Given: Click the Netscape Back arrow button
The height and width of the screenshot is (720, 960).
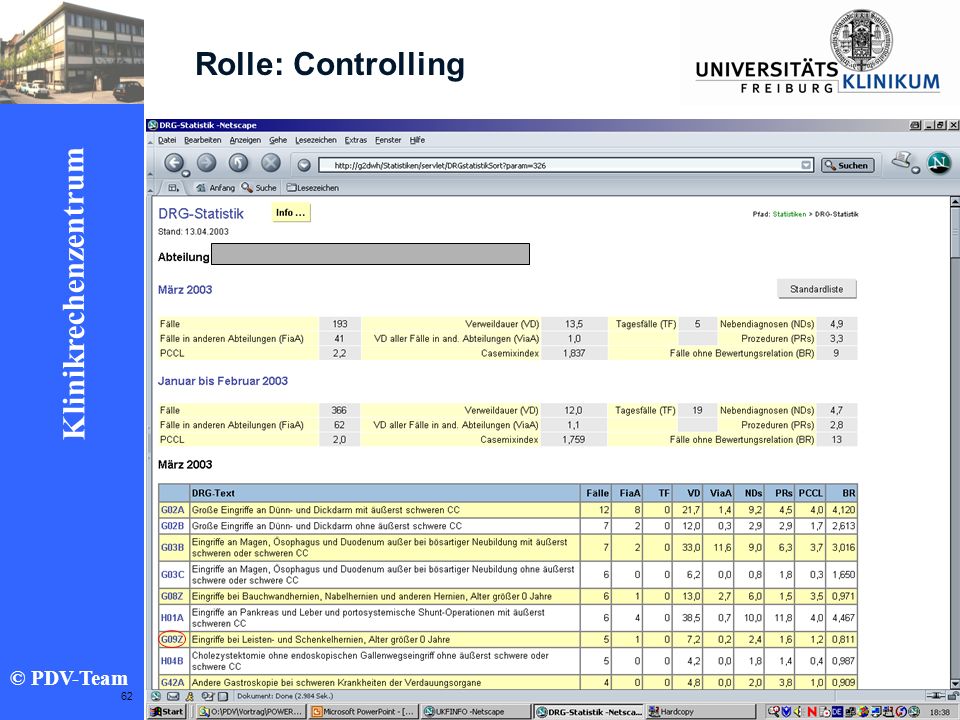Looking at the screenshot, I should (174, 163).
